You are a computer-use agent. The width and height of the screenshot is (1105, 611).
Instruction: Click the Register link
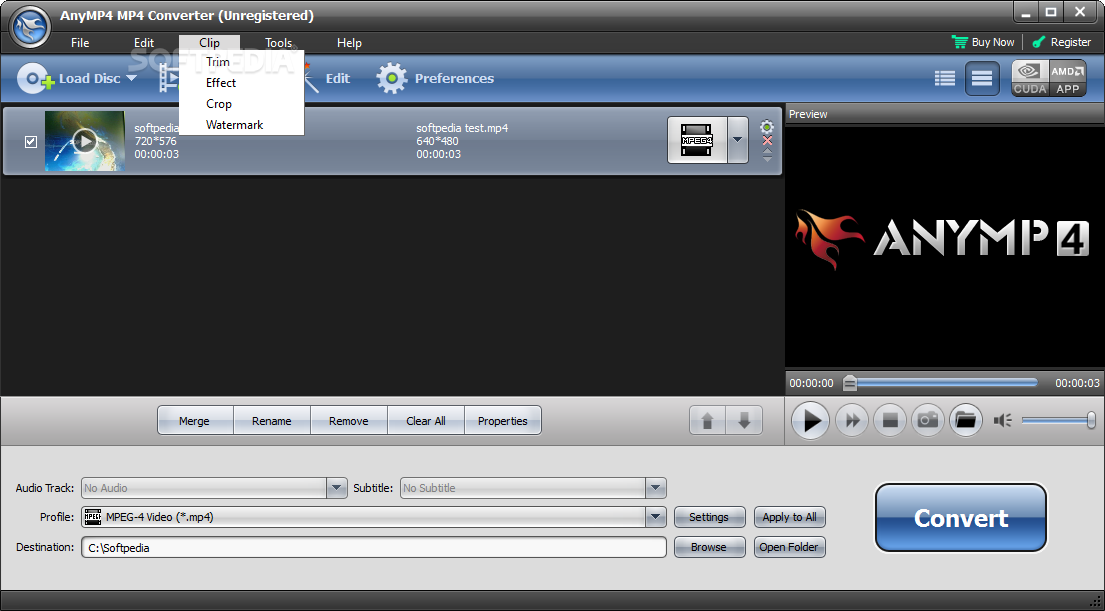pos(1061,42)
